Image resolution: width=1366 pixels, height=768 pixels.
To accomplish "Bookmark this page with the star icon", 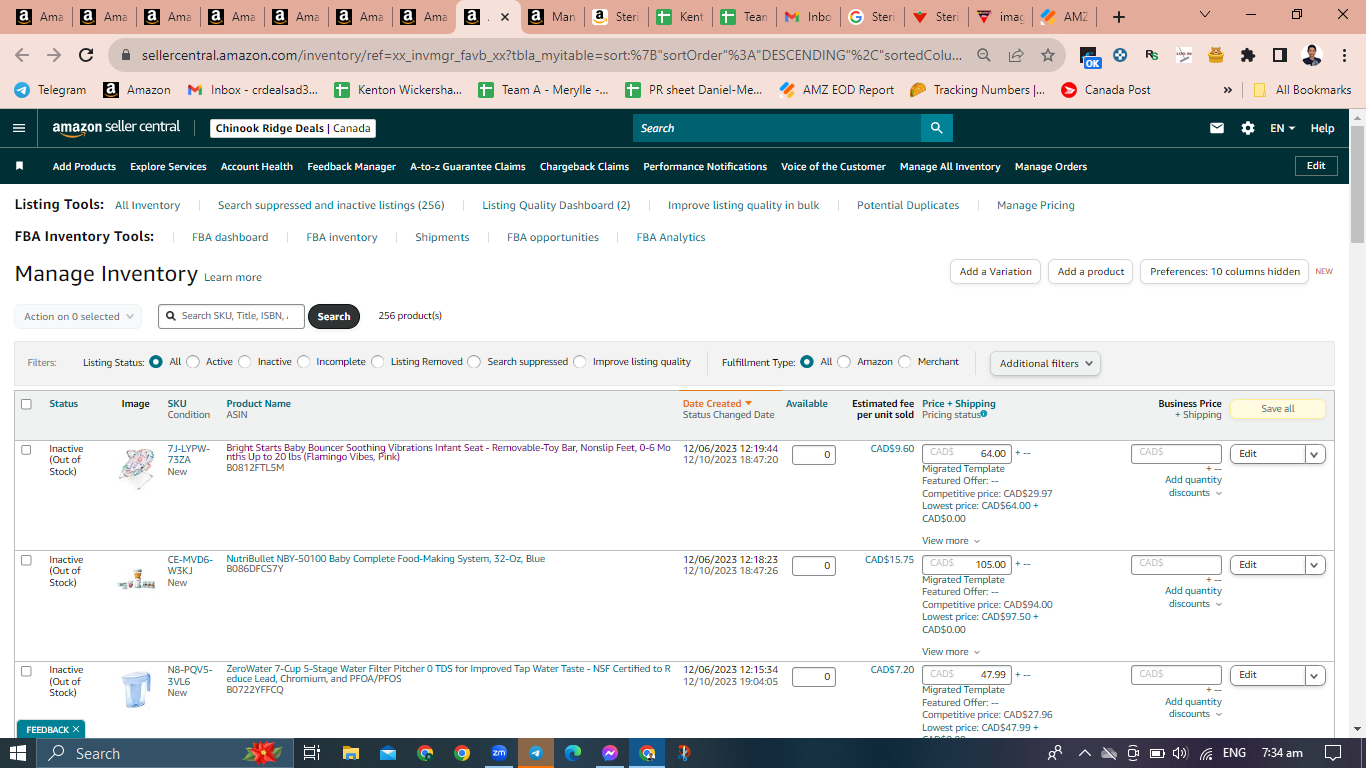I will coord(1047,55).
